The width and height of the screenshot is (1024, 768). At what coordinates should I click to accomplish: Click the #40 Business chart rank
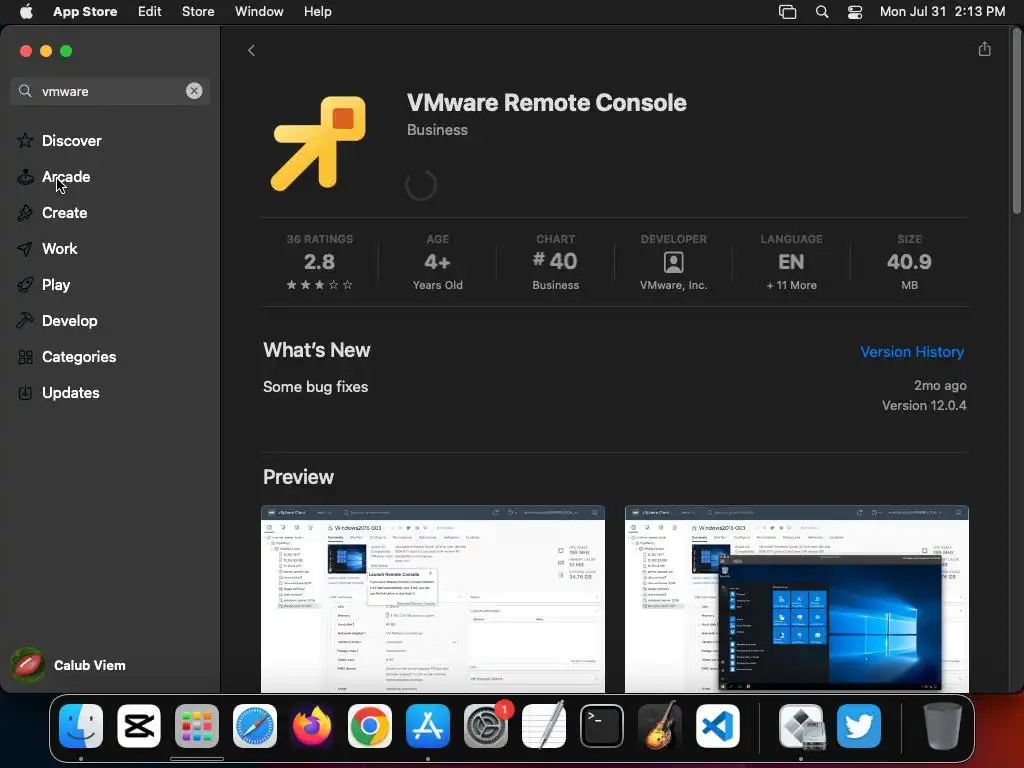click(x=555, y=262)
